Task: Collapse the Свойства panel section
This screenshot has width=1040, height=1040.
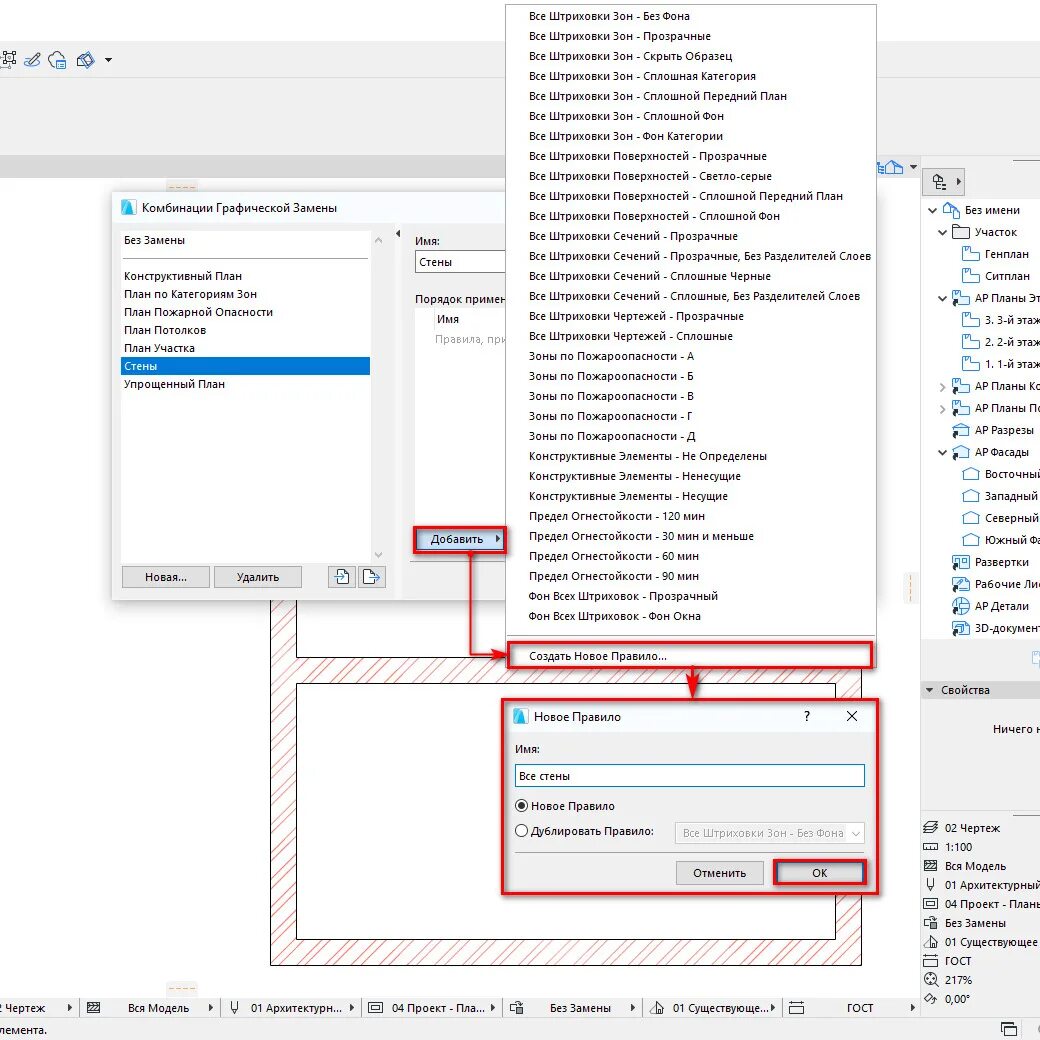Action: tap(929, 690)
